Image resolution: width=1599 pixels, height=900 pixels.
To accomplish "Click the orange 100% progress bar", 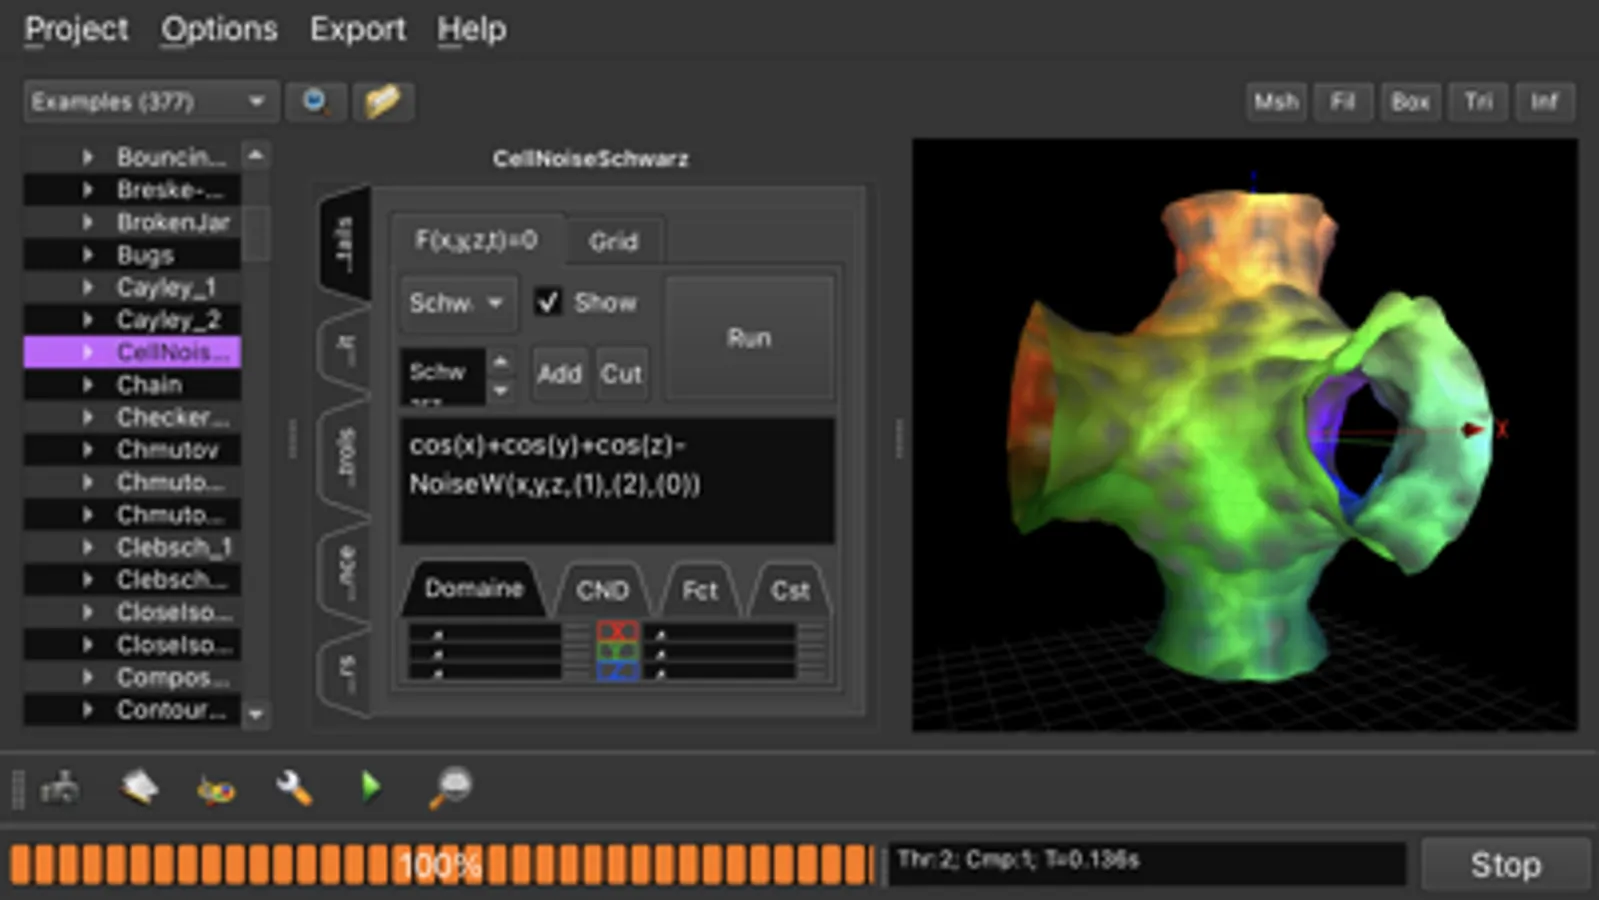I will point(442,864).
